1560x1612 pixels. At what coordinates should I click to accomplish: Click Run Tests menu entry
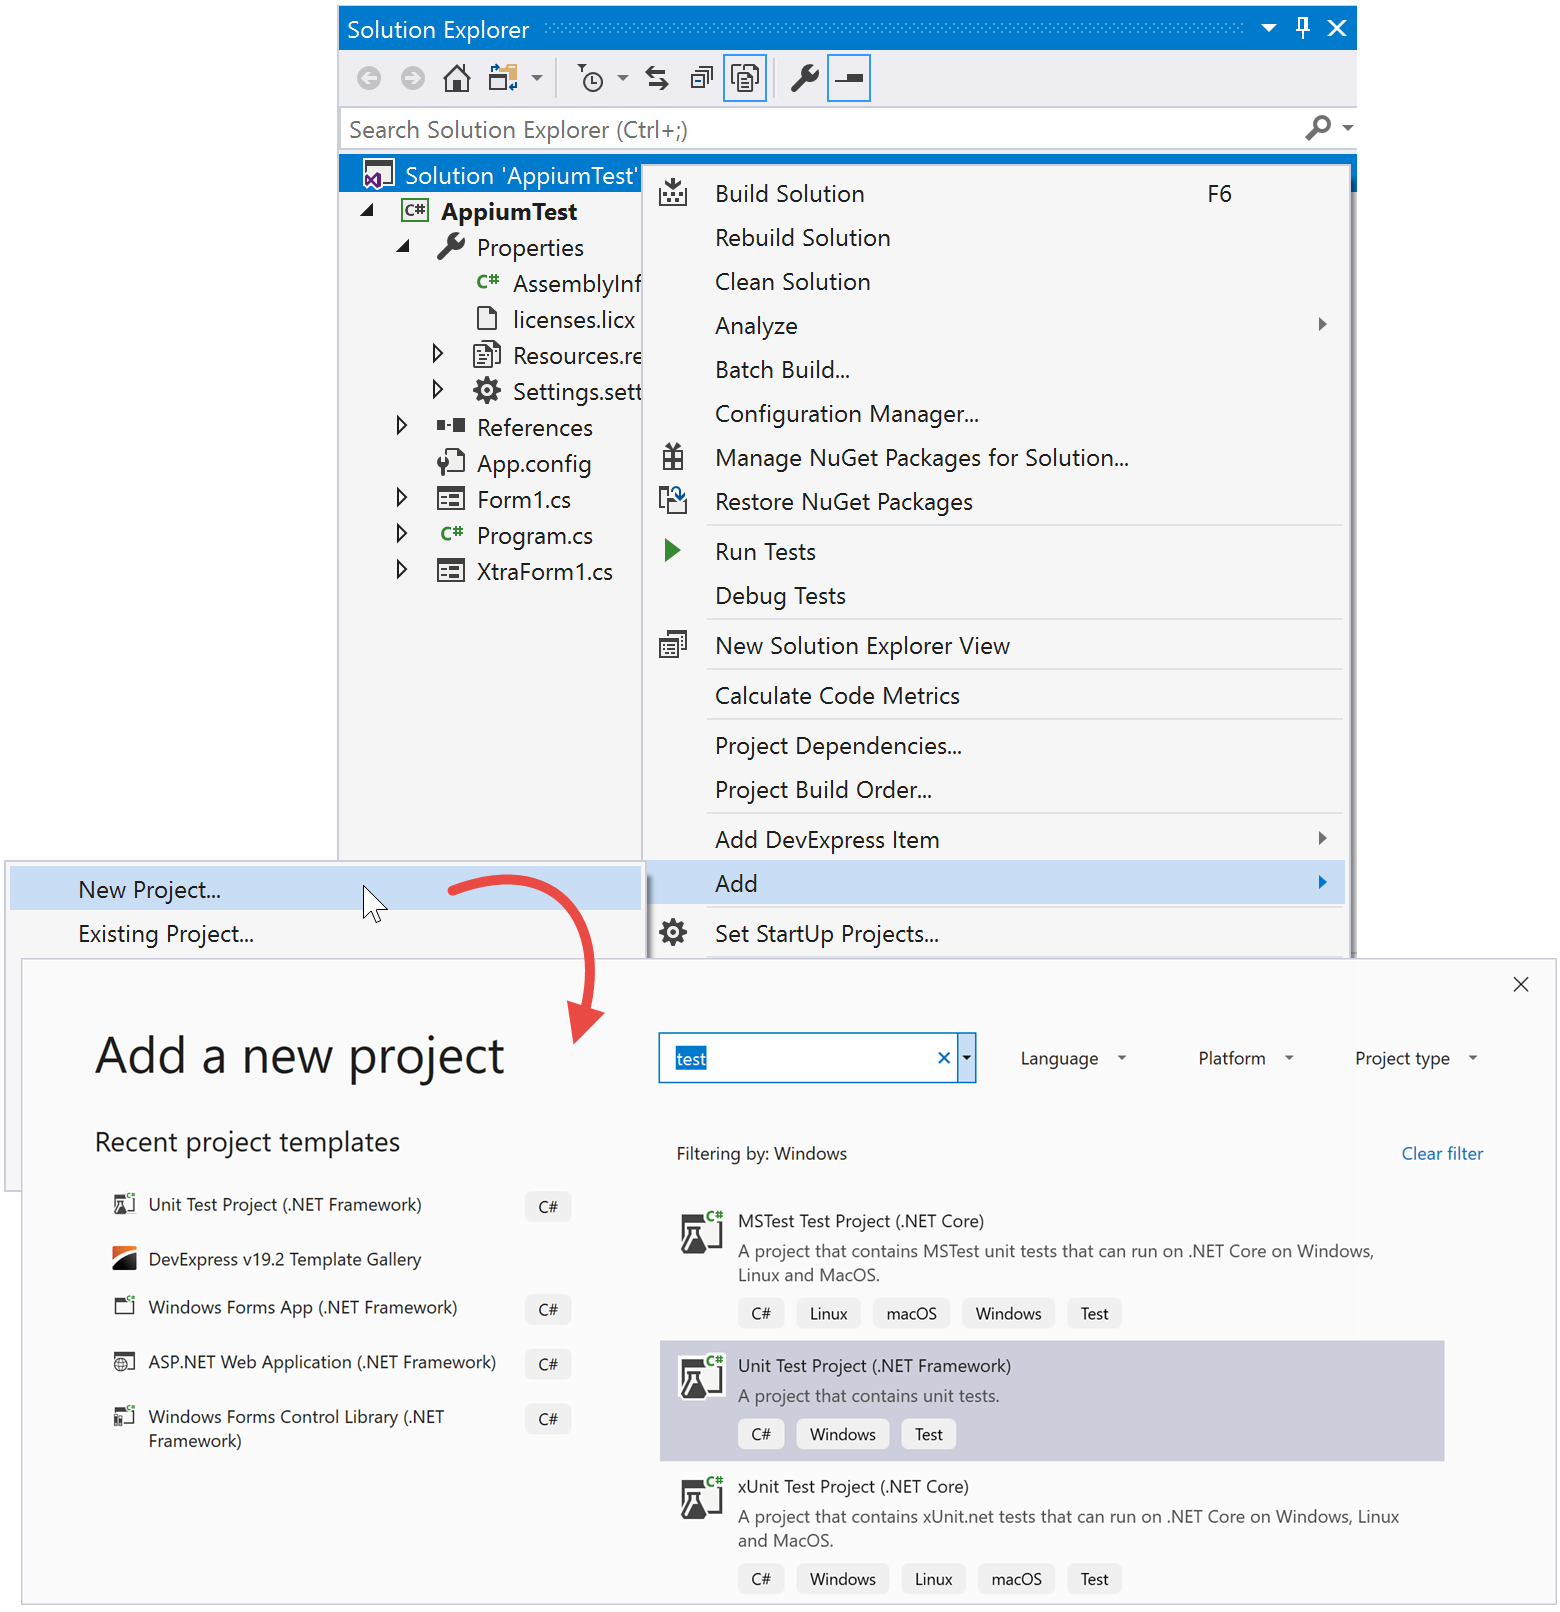point(995,552)
